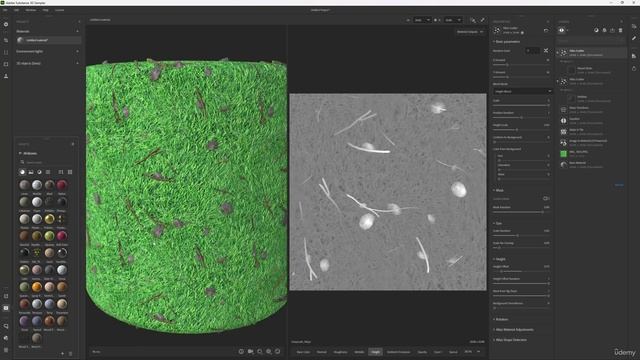Open the Edit menu
This screenshot has height=360, width=640.
[16, 10]
